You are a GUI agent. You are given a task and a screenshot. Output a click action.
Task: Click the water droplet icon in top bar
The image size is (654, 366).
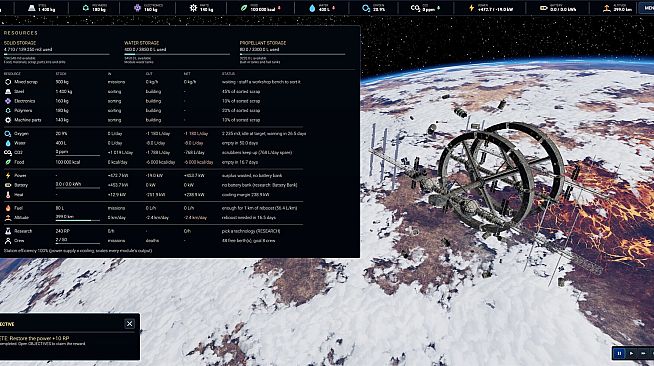click(312, 8)
